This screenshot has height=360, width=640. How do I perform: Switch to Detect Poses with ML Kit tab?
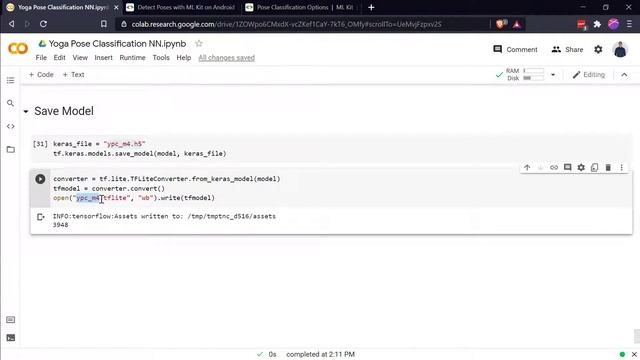click(x=180, y=7)
